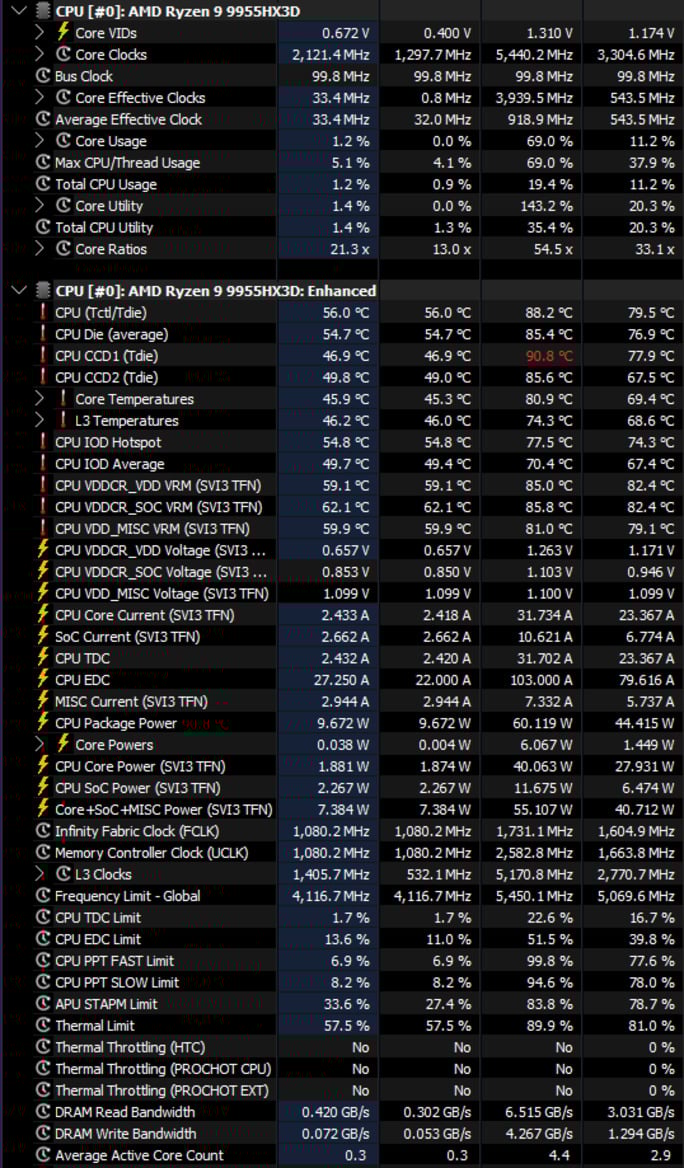Viewport: 684px width, 1168px height.
Task: Expand the Core Powers row
Action: tap(39, 744)
